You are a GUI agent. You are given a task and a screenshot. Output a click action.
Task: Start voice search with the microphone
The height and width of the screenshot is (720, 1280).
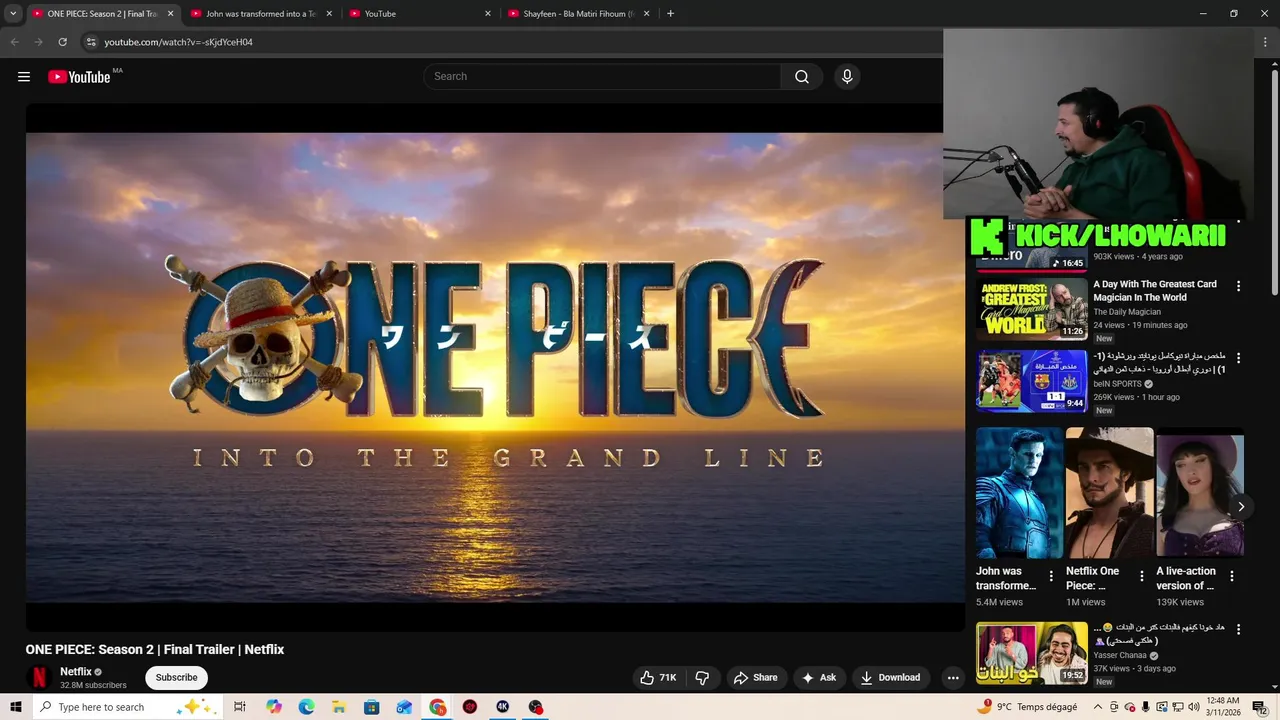point(847,77)
